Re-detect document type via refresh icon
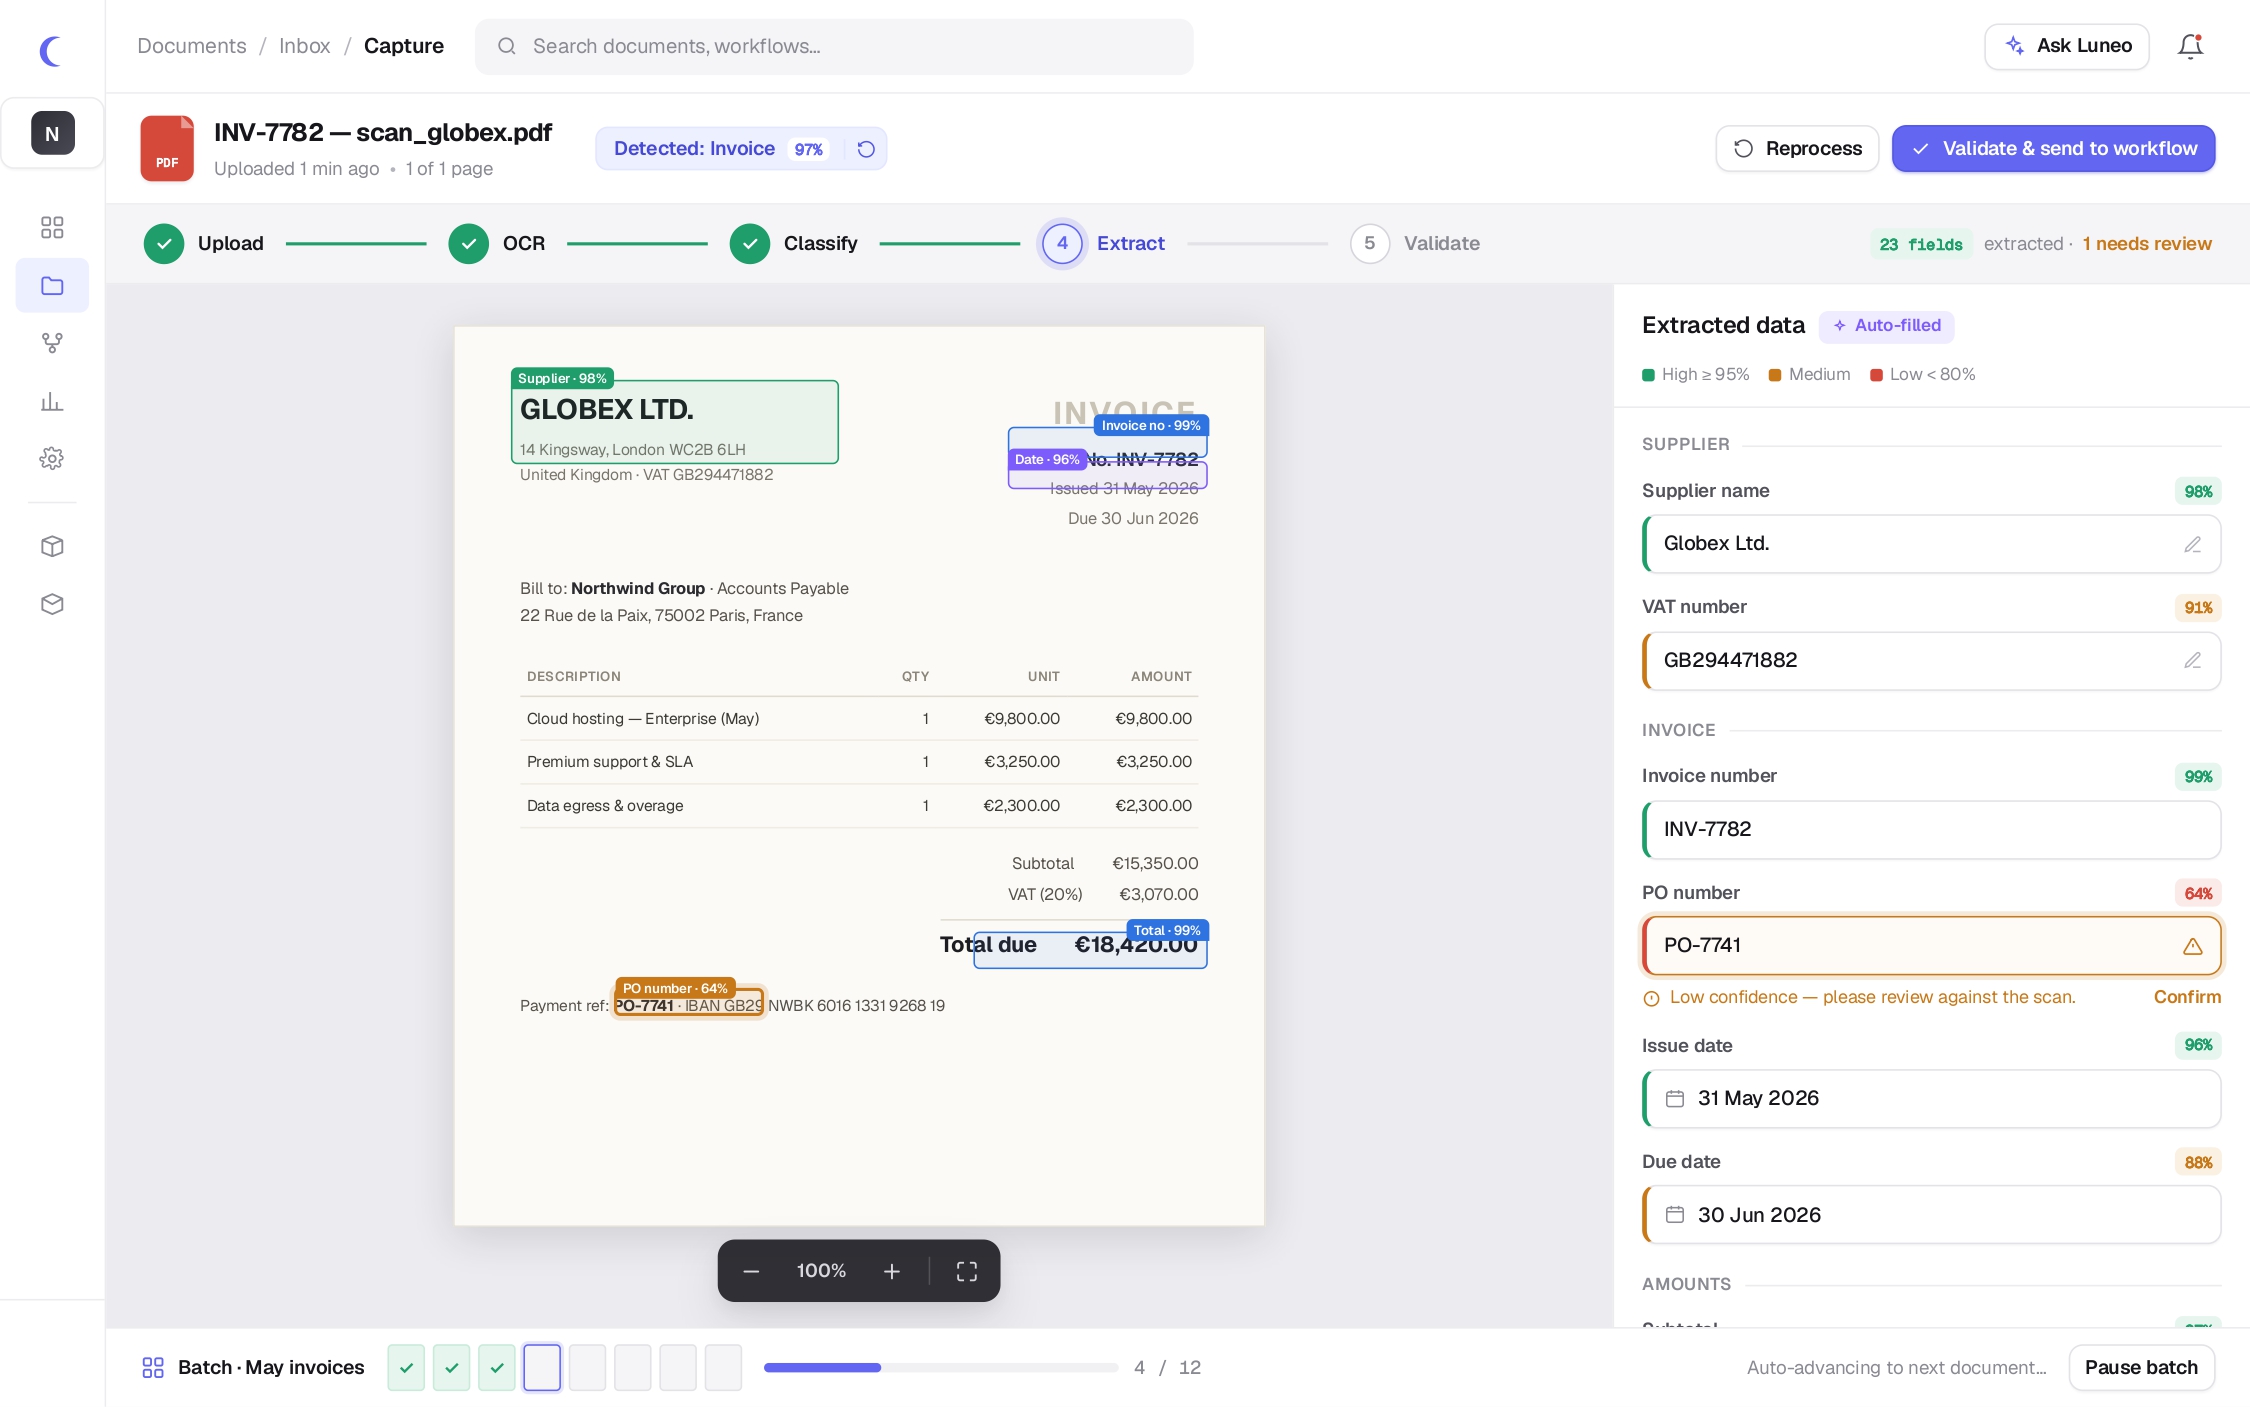 pos(866,149)
